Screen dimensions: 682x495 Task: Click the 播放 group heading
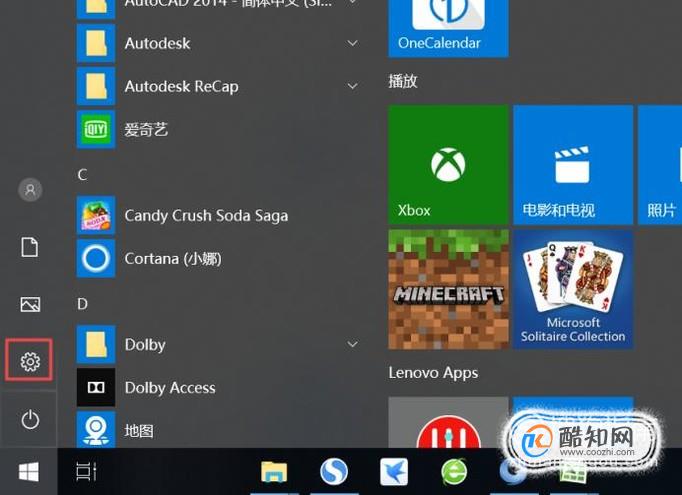click(403, 81)
